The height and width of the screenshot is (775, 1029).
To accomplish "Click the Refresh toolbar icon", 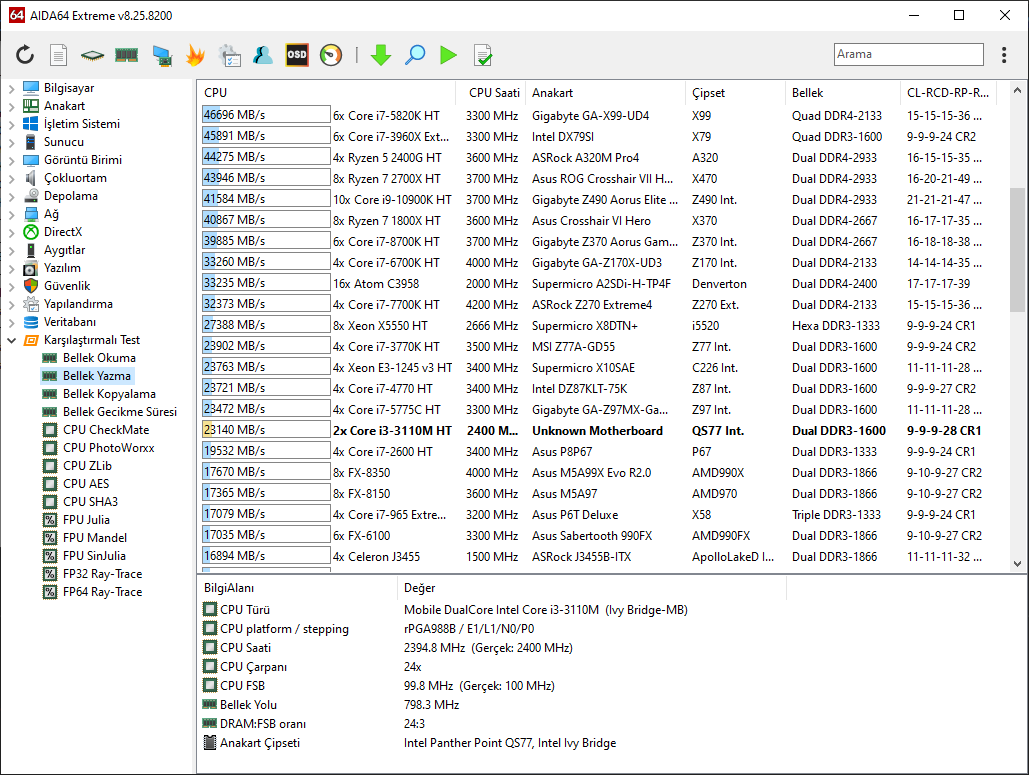I will [x=25, y=55].
